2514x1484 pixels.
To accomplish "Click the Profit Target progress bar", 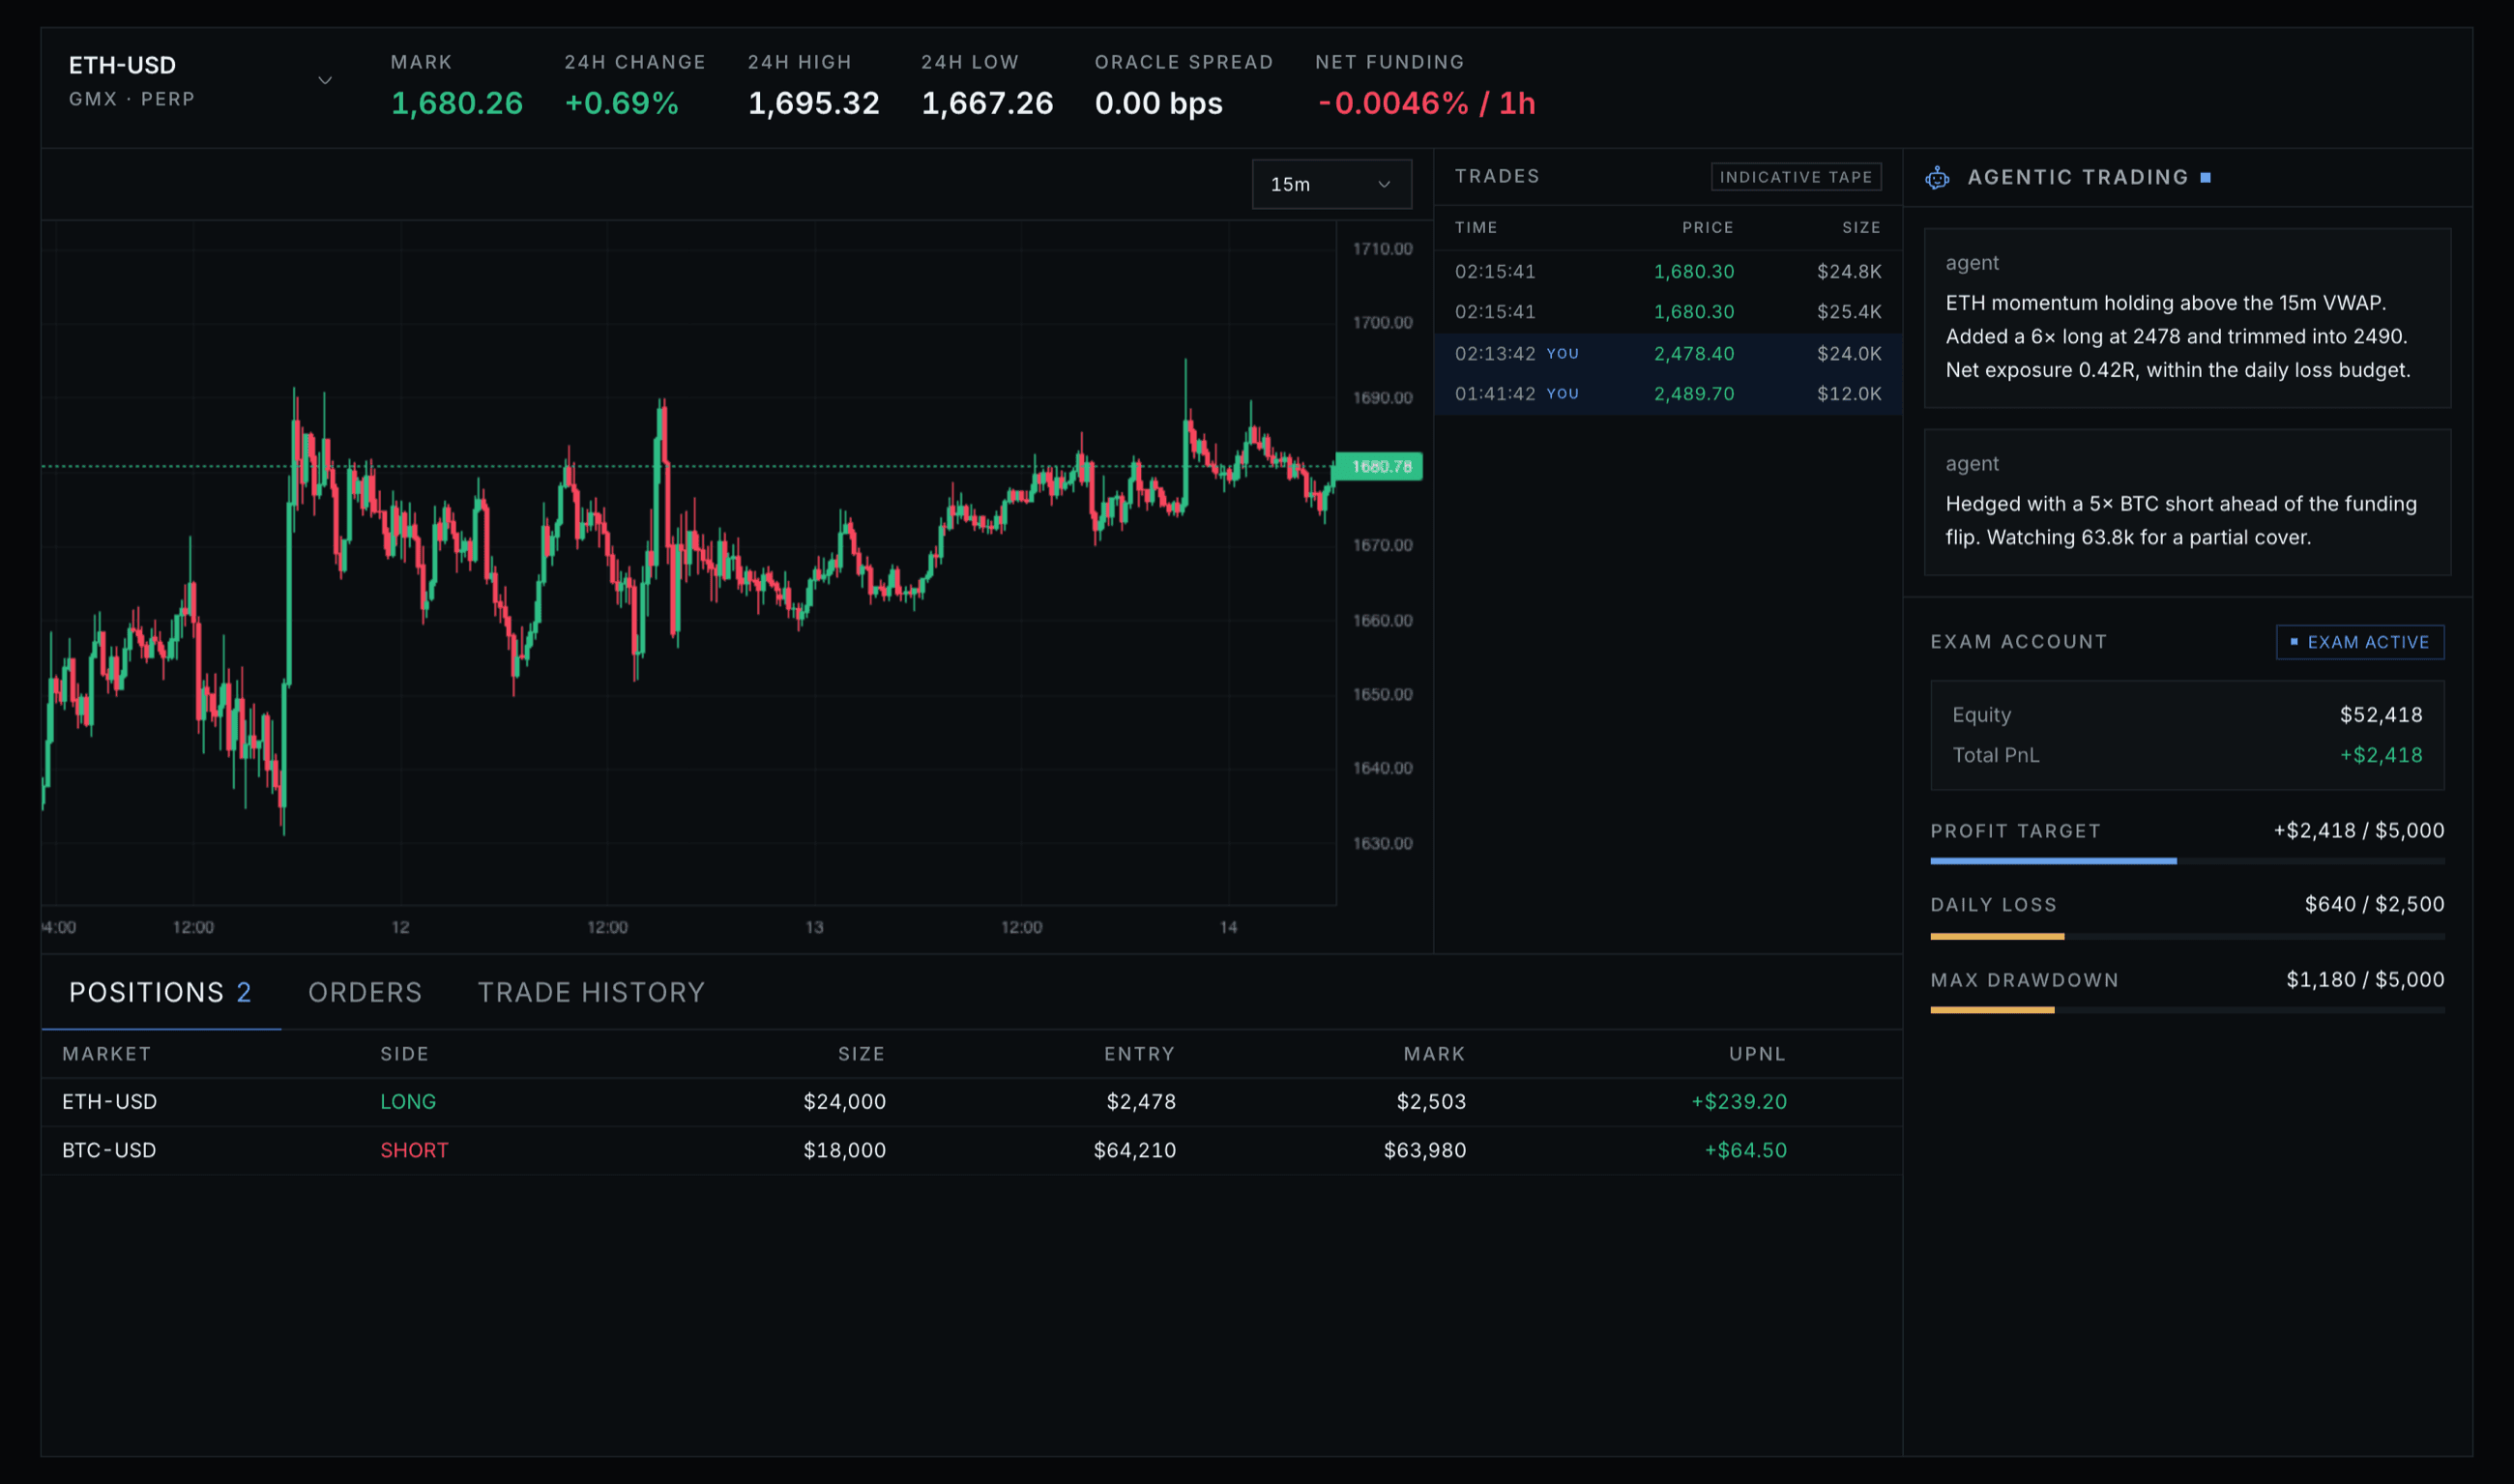I will (2187, 861).
